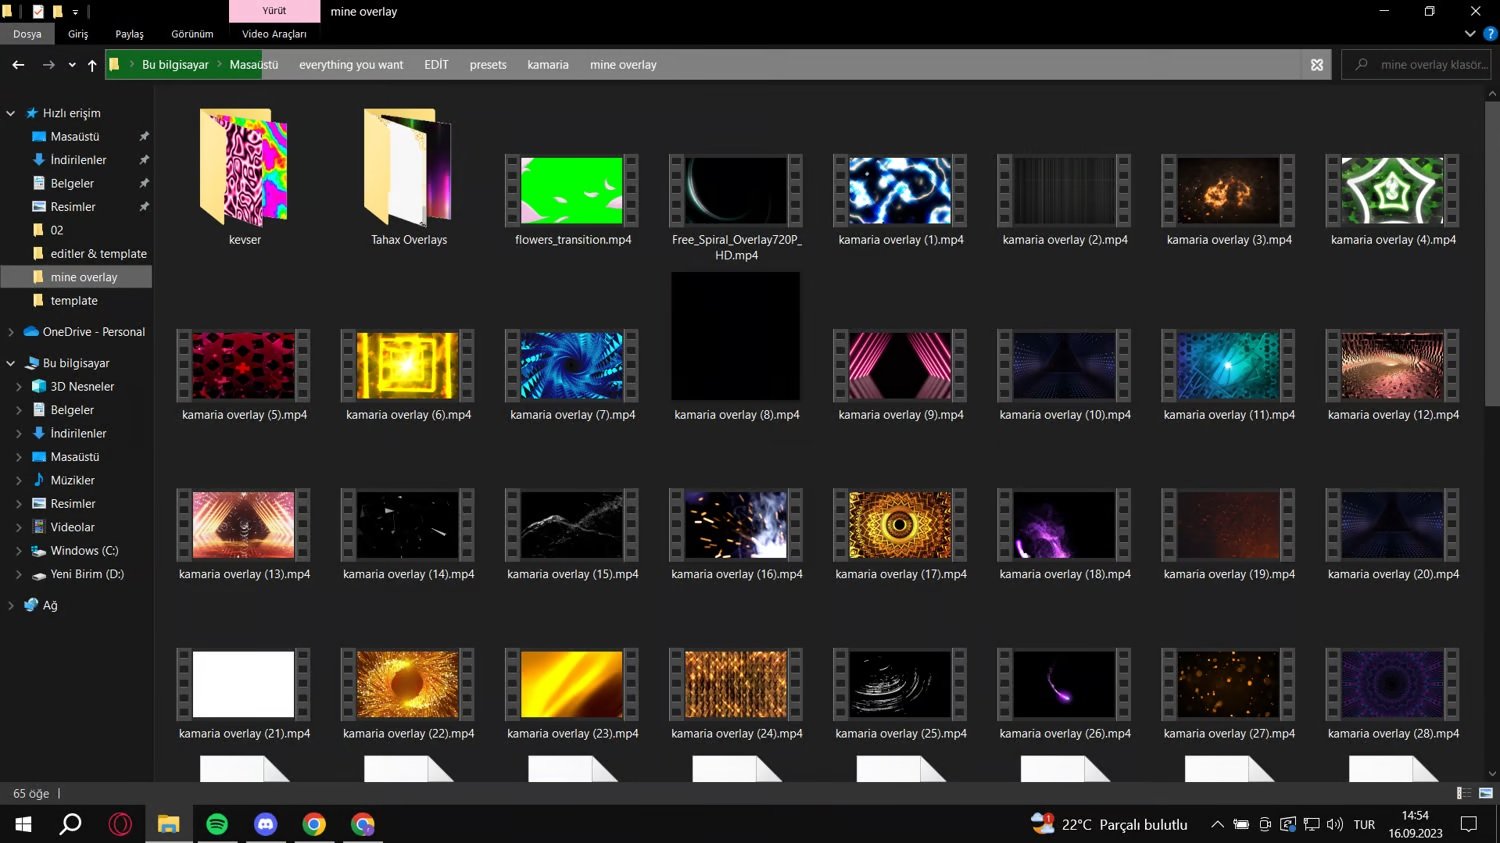Select kamaria overlay (6).mp4 yellow thumbnail
The height and width of the screenshot is (843, 1500).
click(x=408, y=365)
